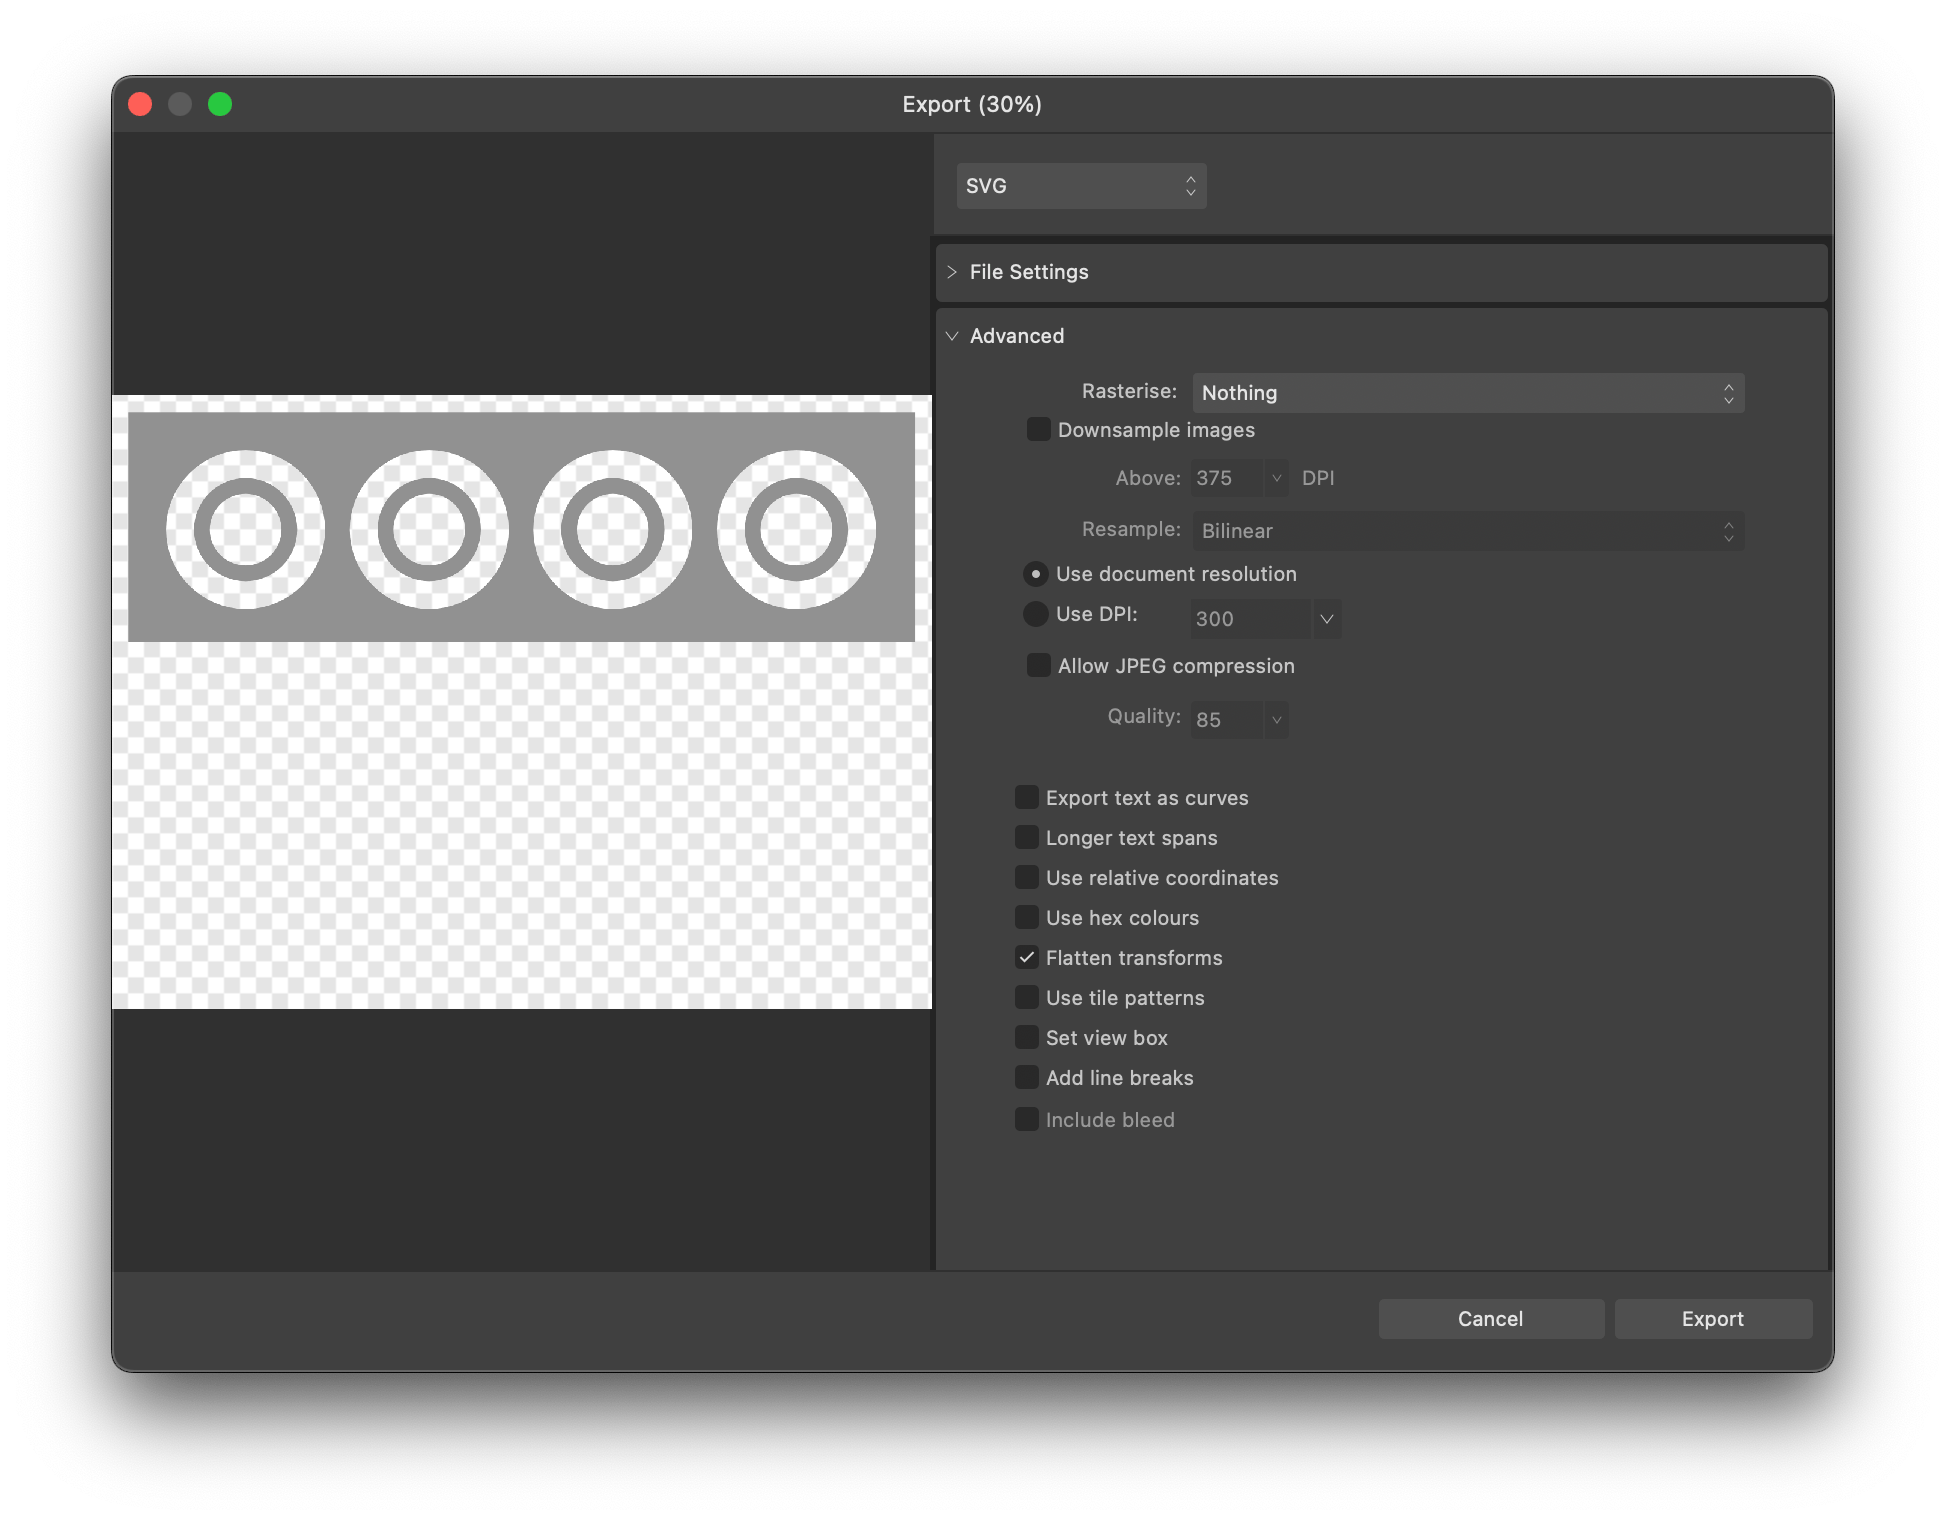1946x1520 pixels.
Task: Click the Quality 85 value field
Action: [x=1227, y=720]
